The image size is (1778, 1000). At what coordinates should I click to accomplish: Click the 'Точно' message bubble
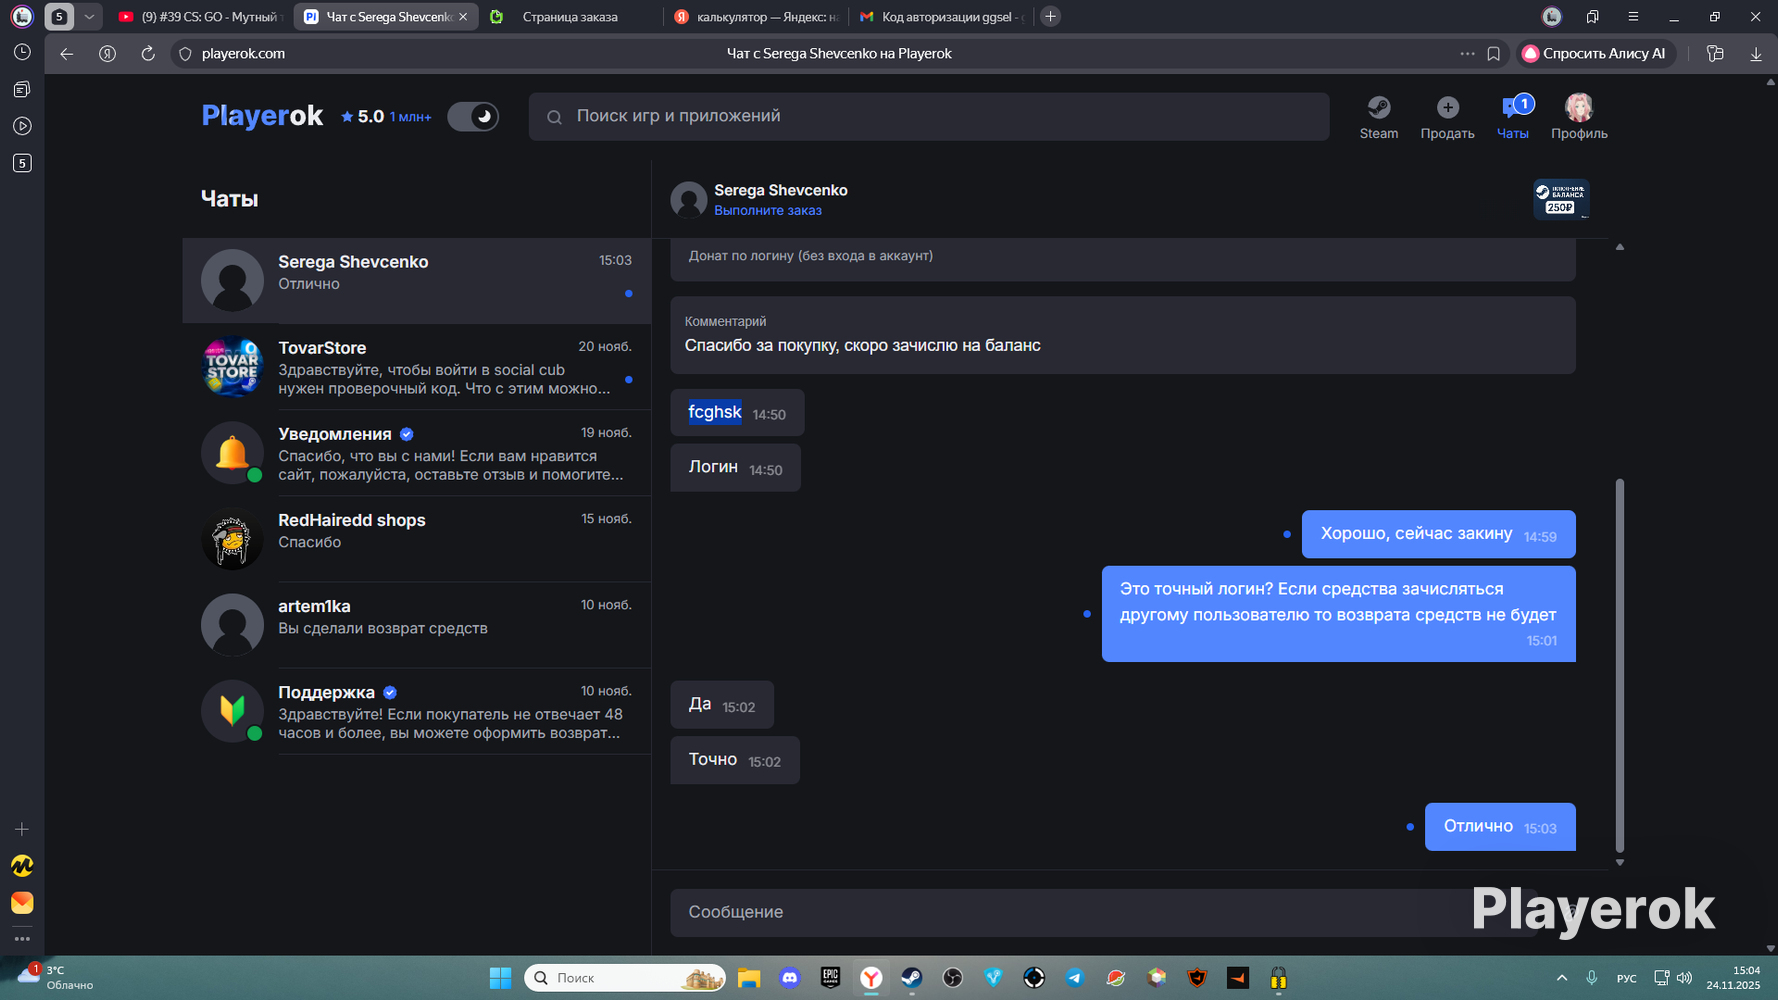(735, 760)
